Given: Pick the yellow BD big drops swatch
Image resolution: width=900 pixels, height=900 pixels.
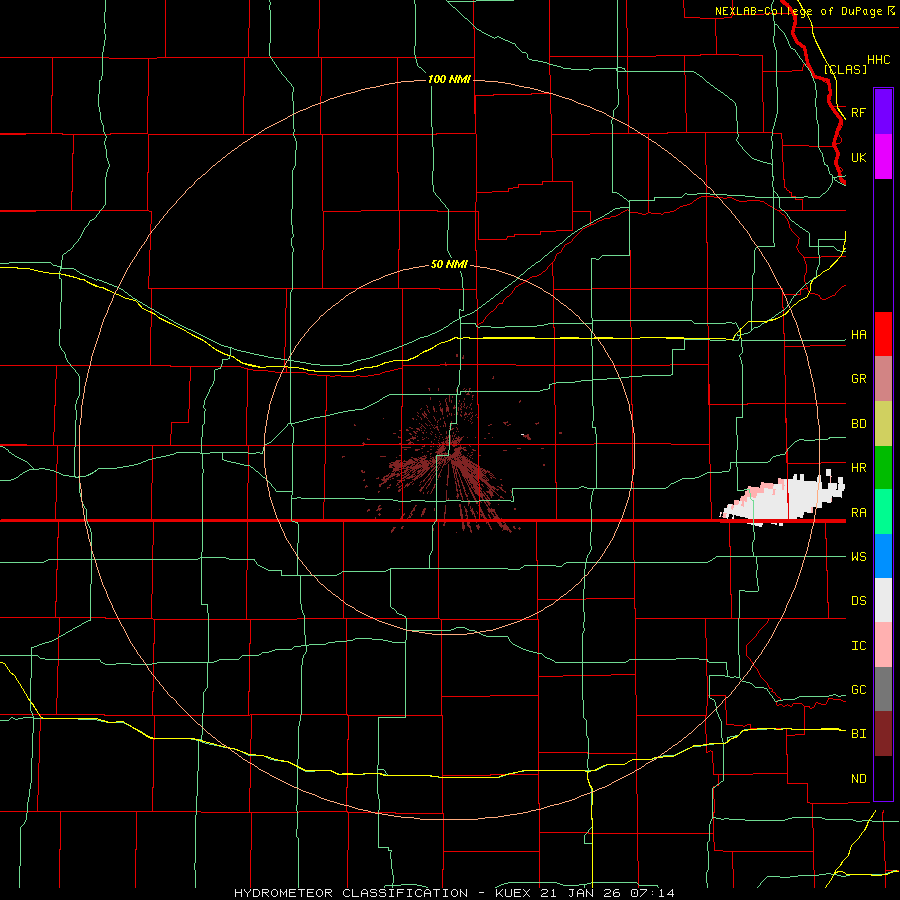Looking at the screenshot, I should (883, 424).
